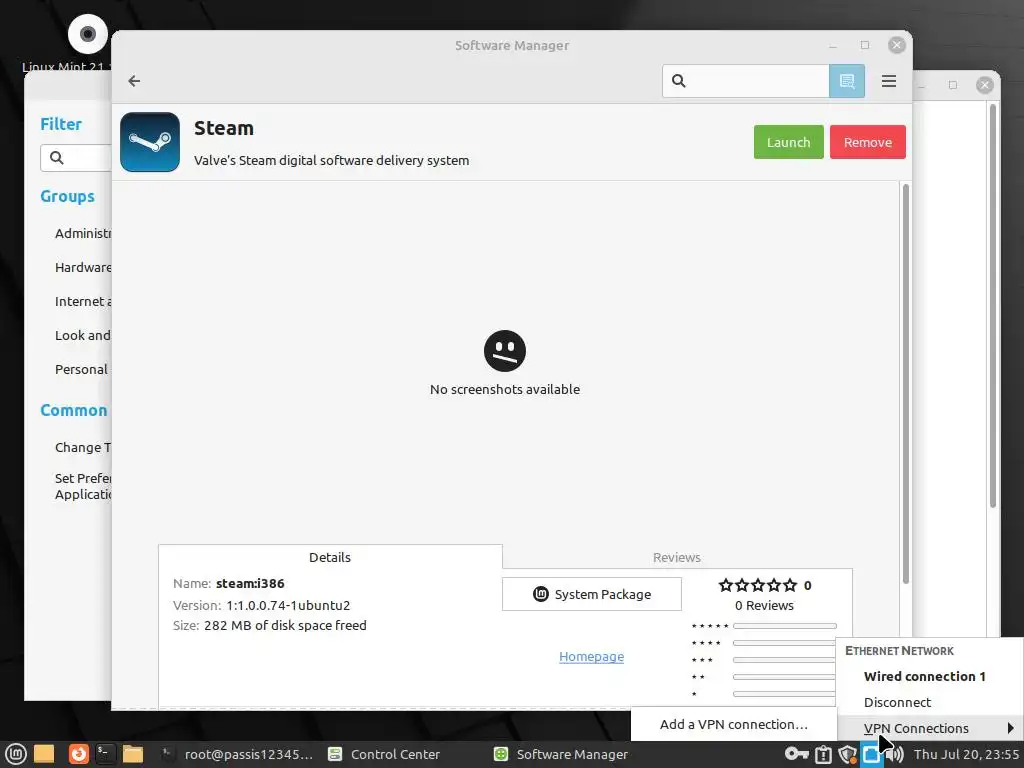The width and height of the screenshot is (1024, 768).
Task: Open the hamburger menu in Software Manager
Action: [888, 81]
